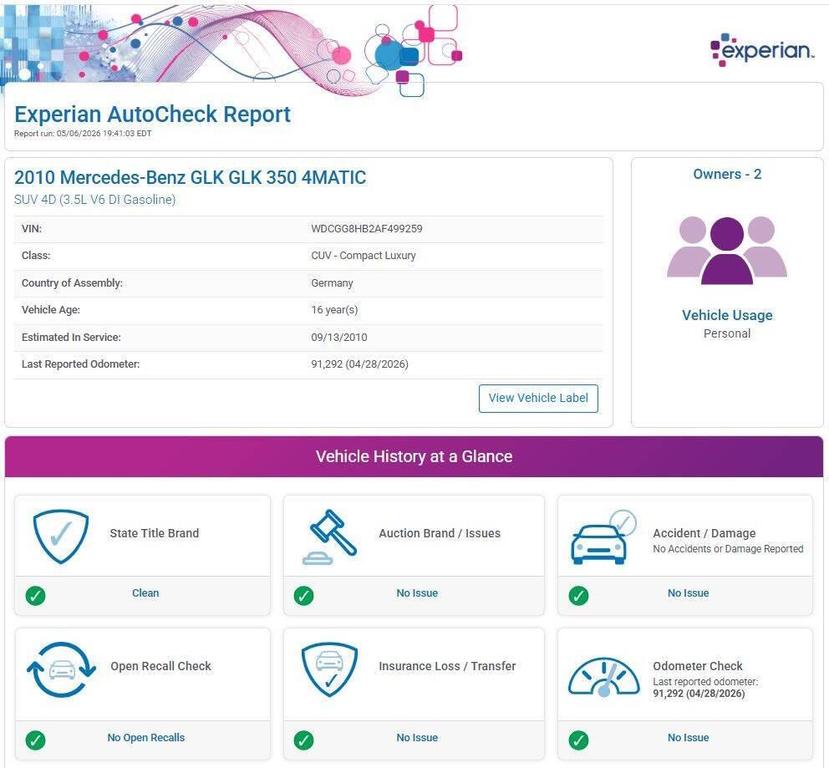Open No Issue under Insurance Loss / Transfer
This screenshot has height=768, width=829.
click(417, 737)
